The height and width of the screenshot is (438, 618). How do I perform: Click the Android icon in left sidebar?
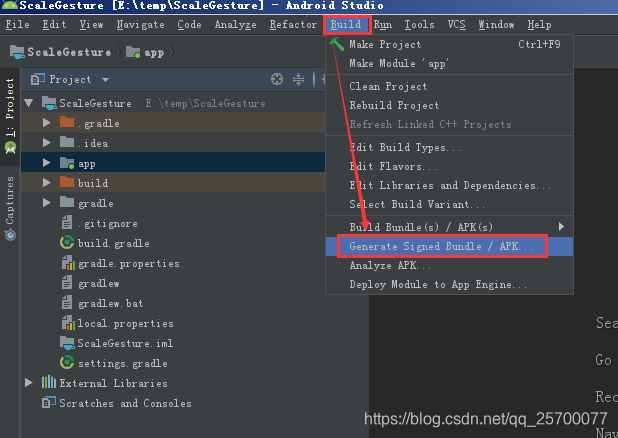pyautogui.click(x=10, y=147)
